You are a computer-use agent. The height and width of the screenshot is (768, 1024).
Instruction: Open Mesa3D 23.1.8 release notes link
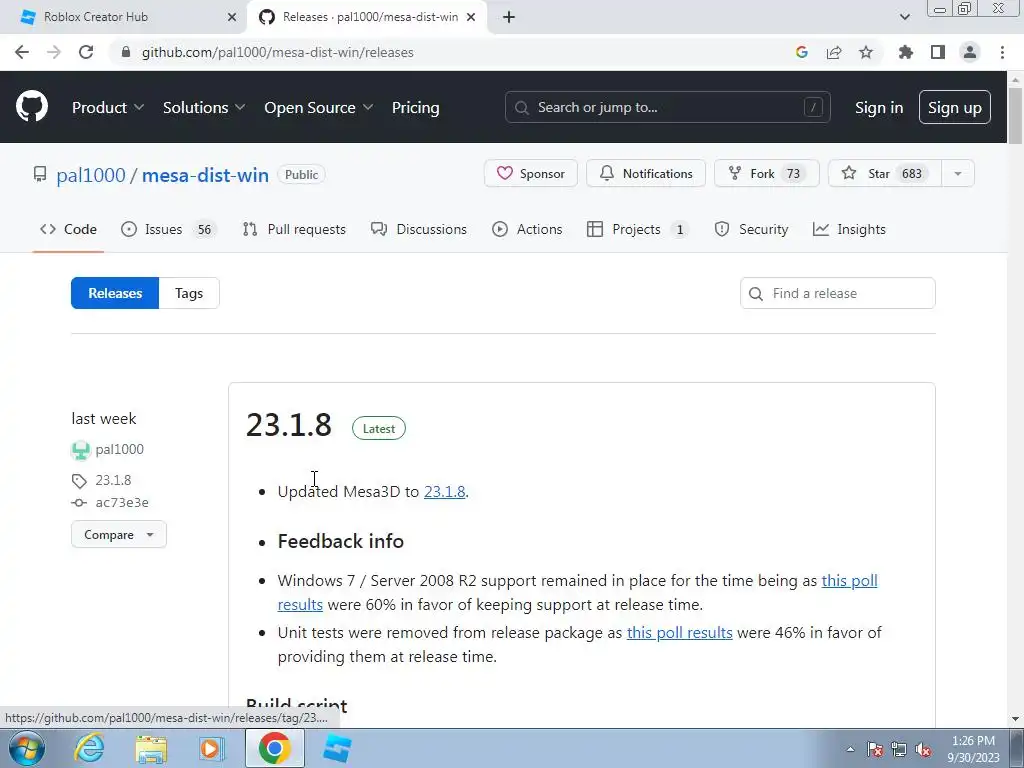coord(444,491)
